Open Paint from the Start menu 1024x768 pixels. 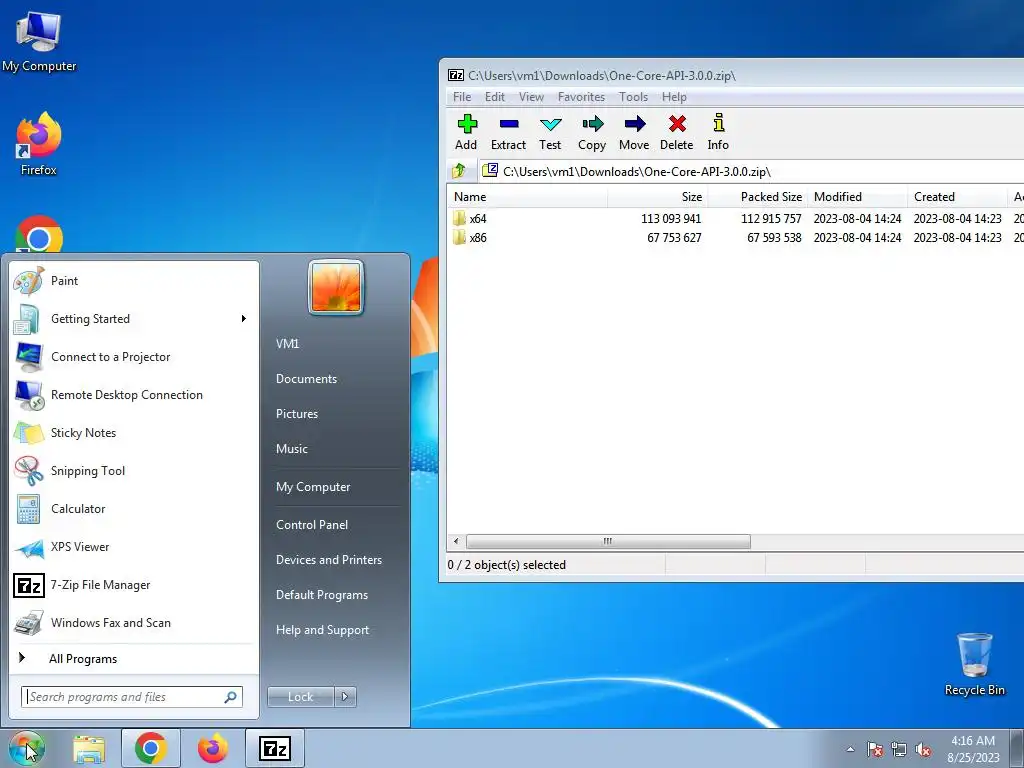pyautogui.click(x=133, y=281)
